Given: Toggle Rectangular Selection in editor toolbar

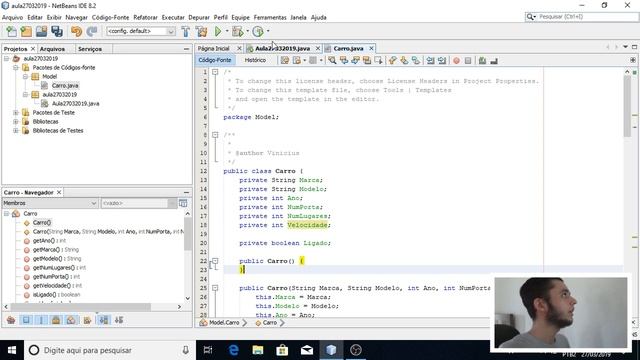Looking at the screenshot, I should tap(378, 60).
